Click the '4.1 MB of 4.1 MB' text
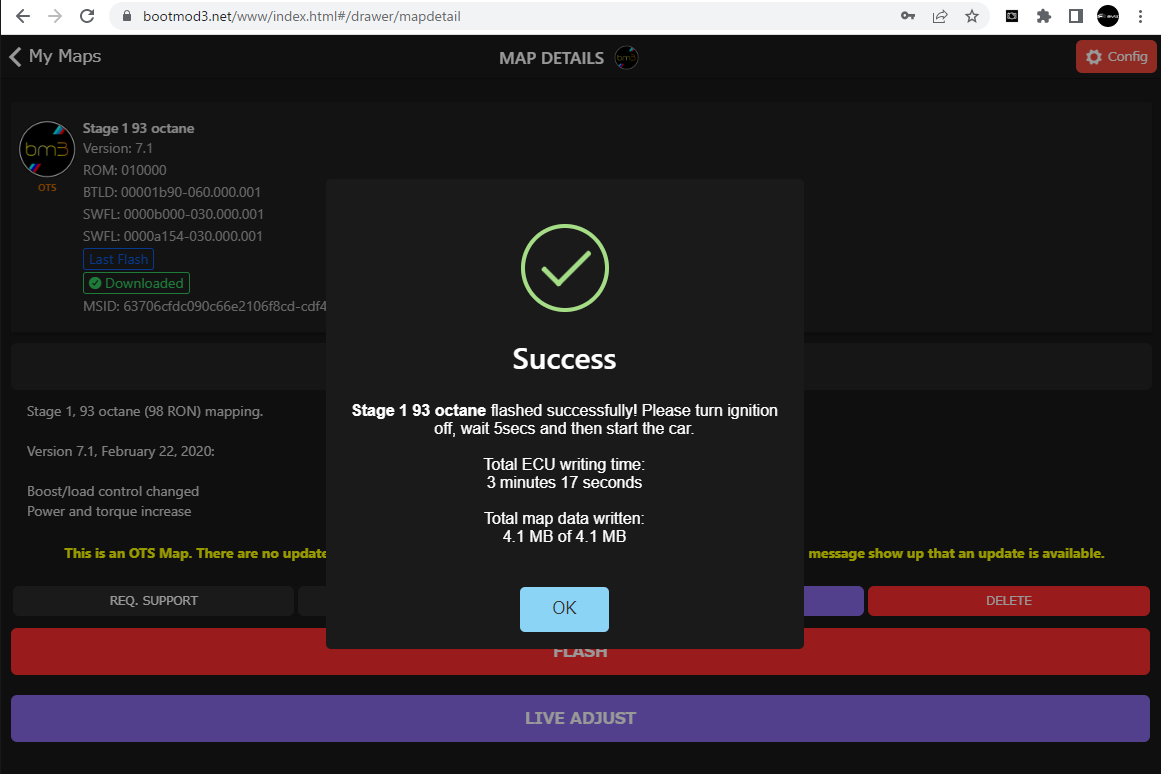 click(564, 536)
